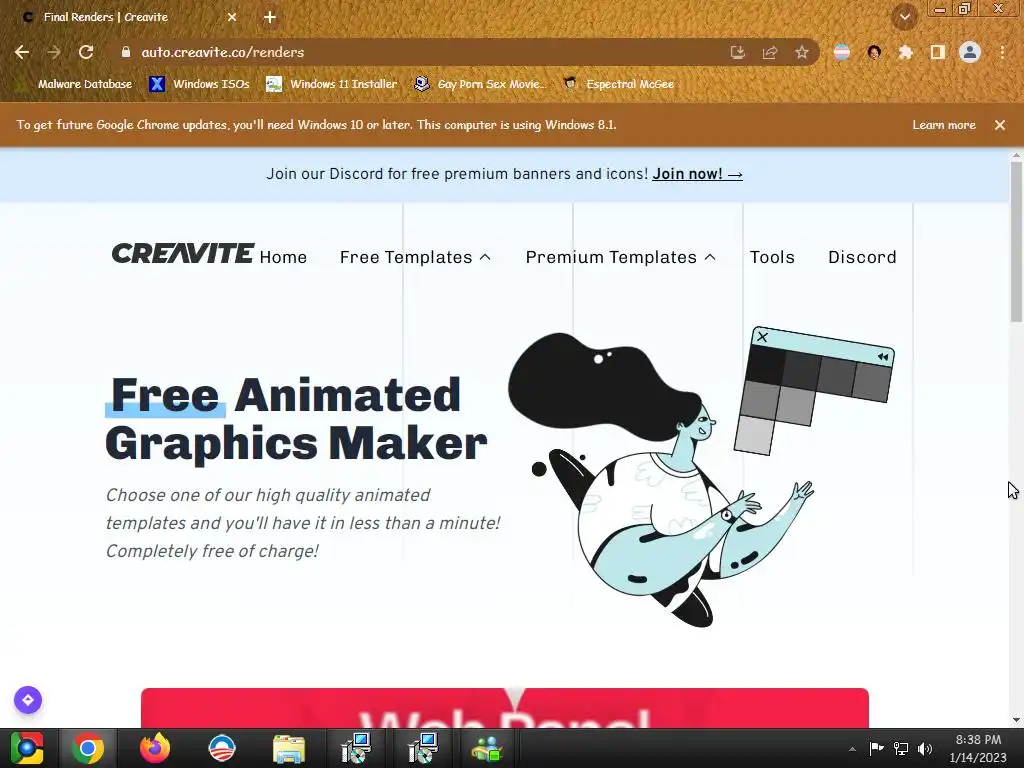Open the avatar extension icon beside puzzle piece
The width and height of the screenshot is (1024, 768).
874,52
